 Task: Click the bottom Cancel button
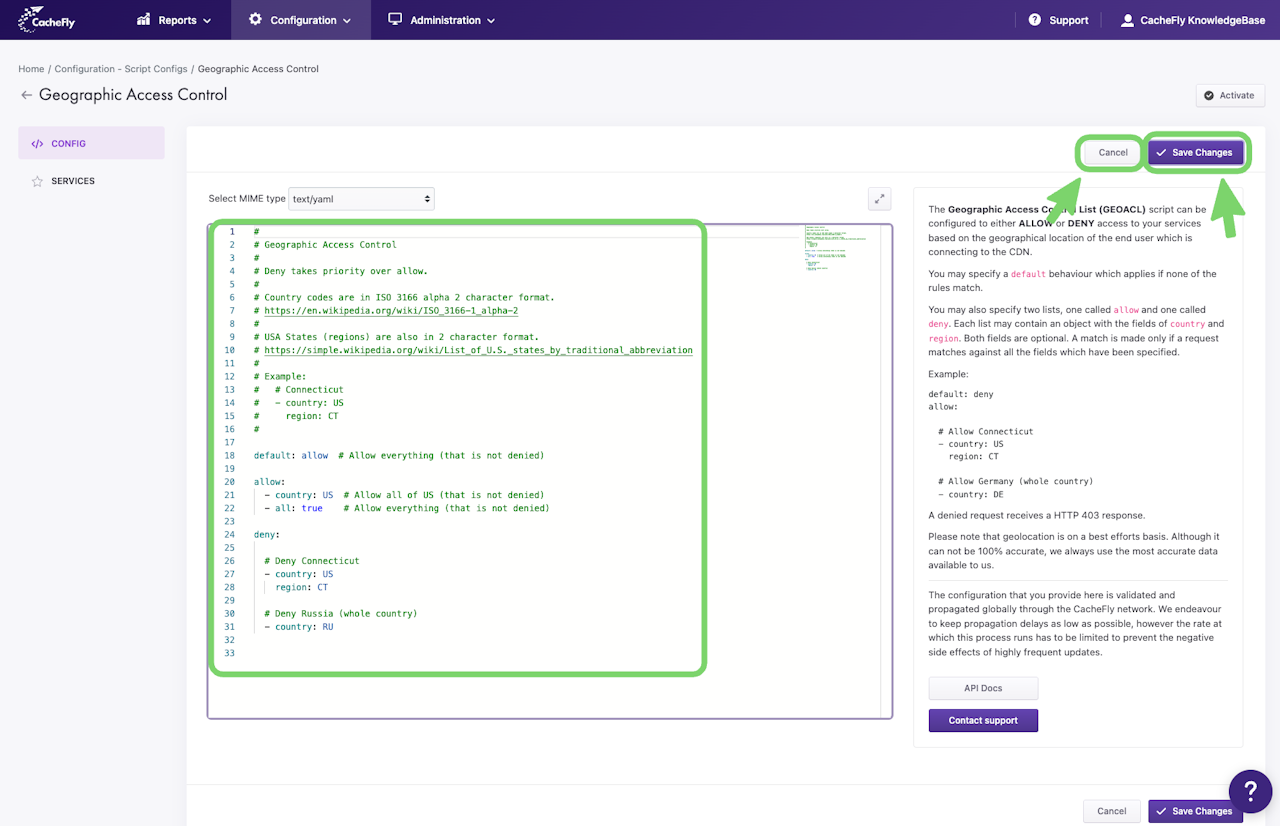(x=1112, y=811)
